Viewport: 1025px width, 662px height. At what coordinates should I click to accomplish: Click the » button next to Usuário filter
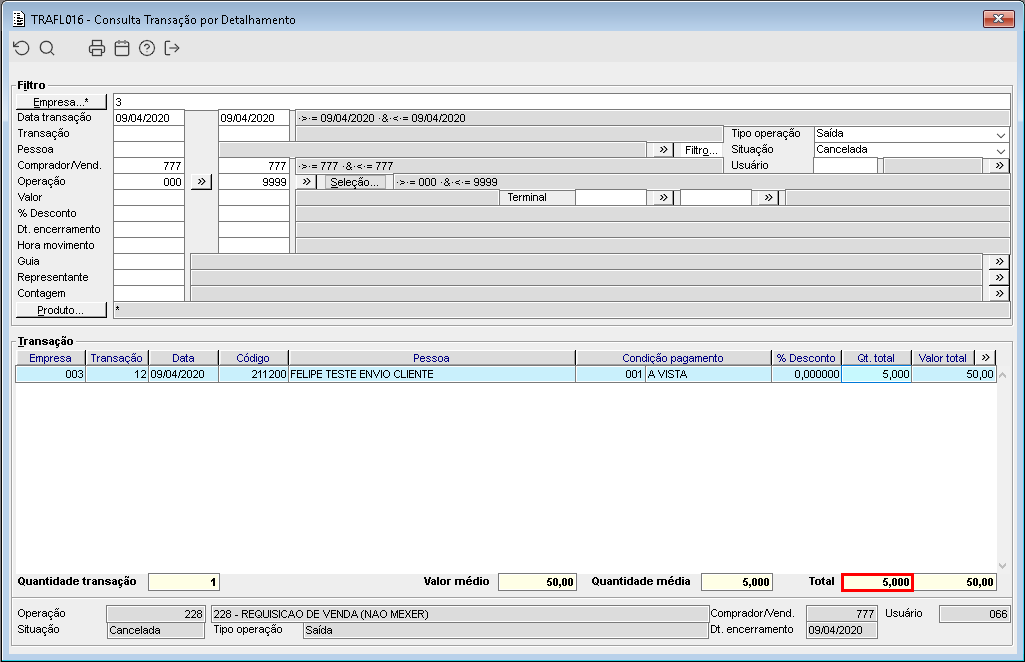tap(1000, 166)
